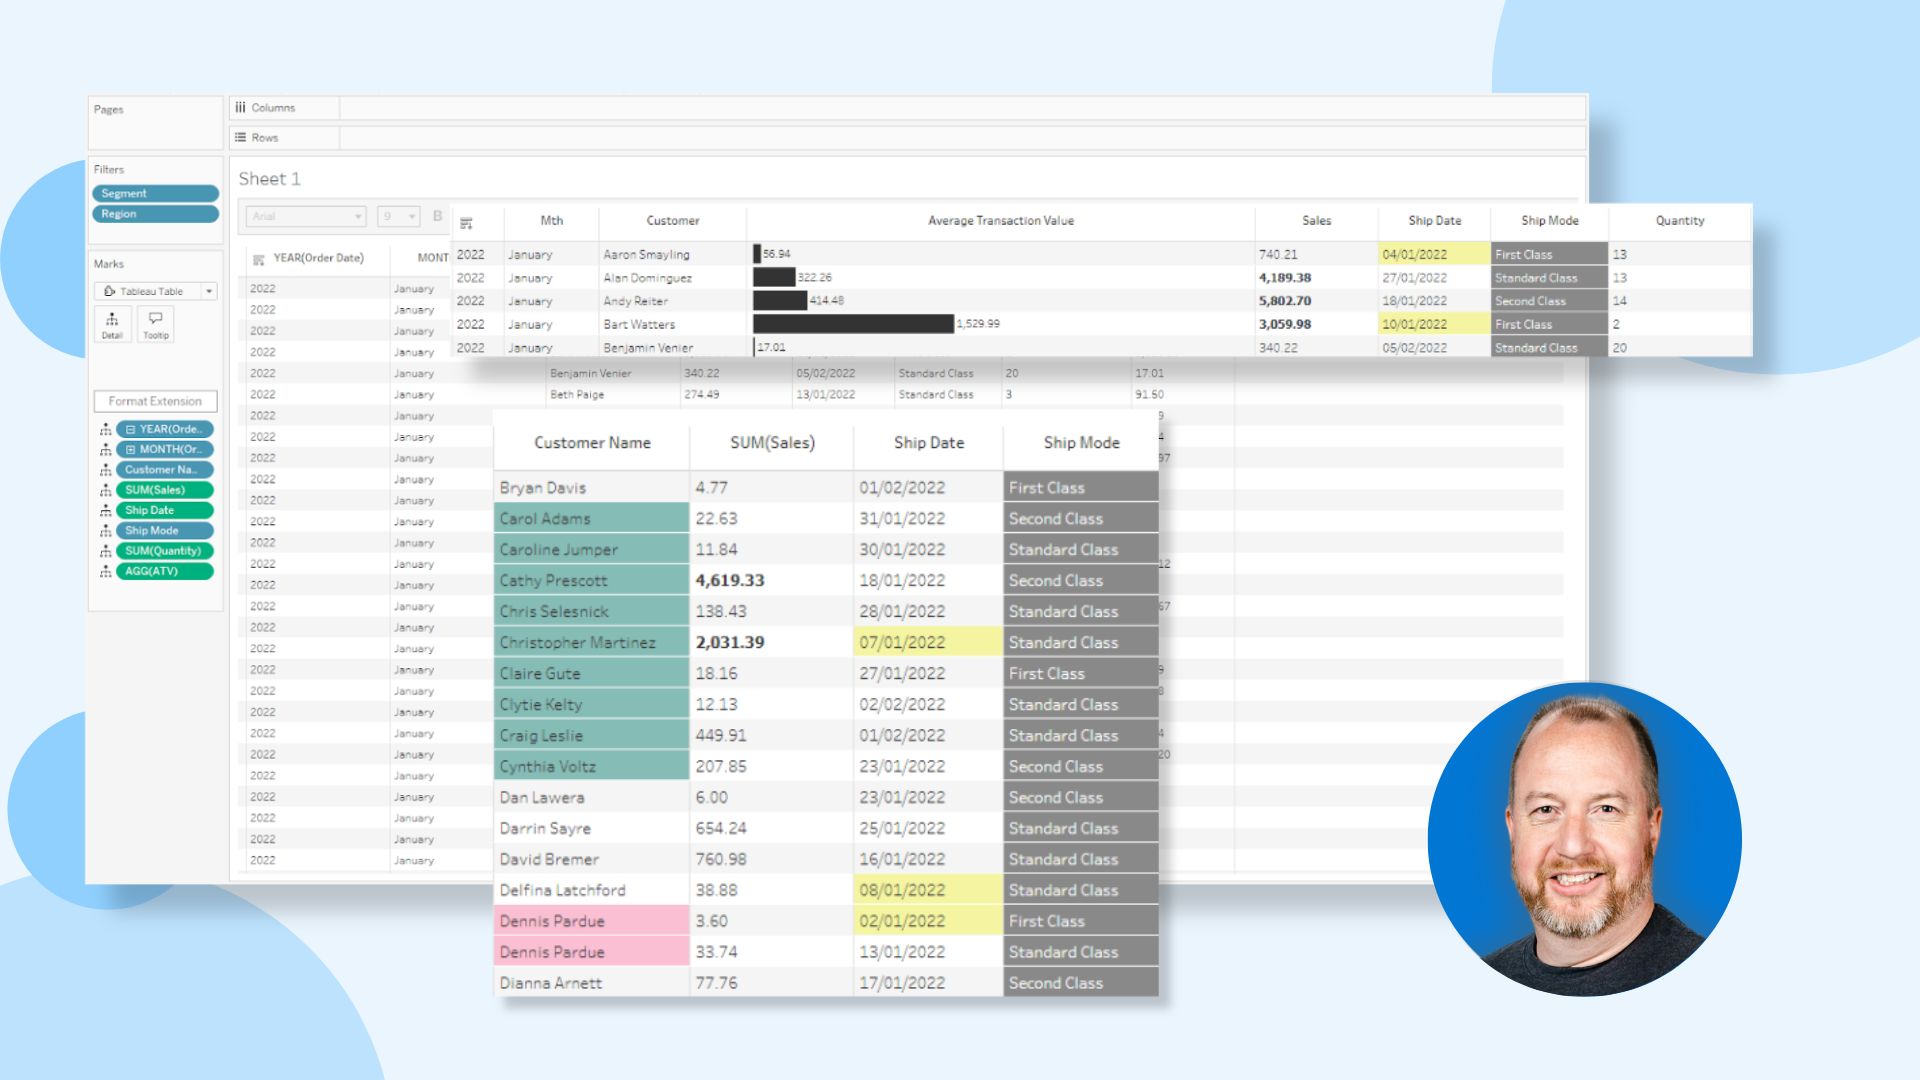Click Dennis Pardue pink cell with 33.74 sales

pos(591,953)
